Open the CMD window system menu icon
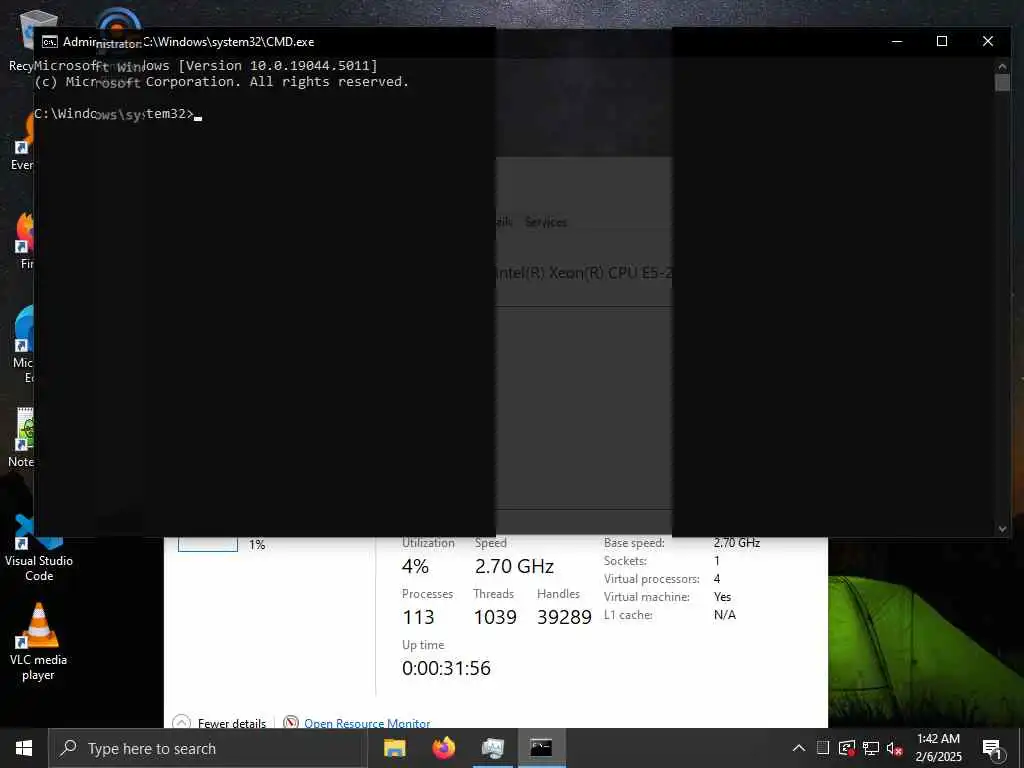The height and width of the screenshot is (768, 1024). click(x=49, y=42)
